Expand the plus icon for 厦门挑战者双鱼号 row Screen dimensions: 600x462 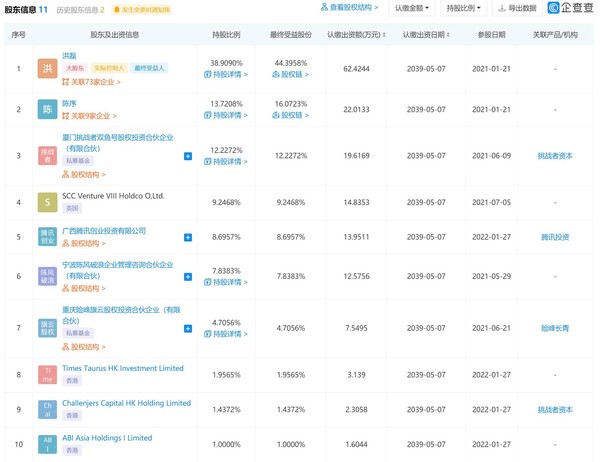(187, 156)
